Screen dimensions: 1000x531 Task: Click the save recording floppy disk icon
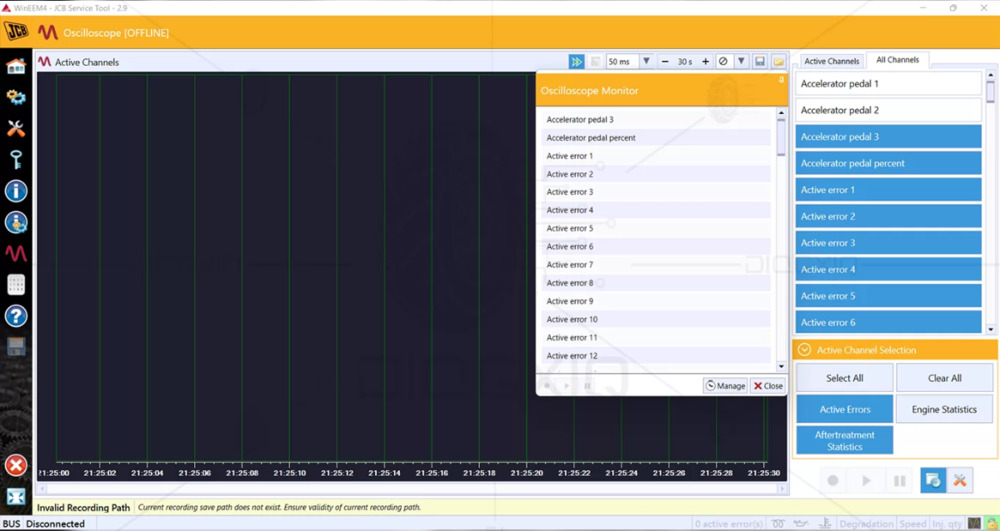[760, 62]
